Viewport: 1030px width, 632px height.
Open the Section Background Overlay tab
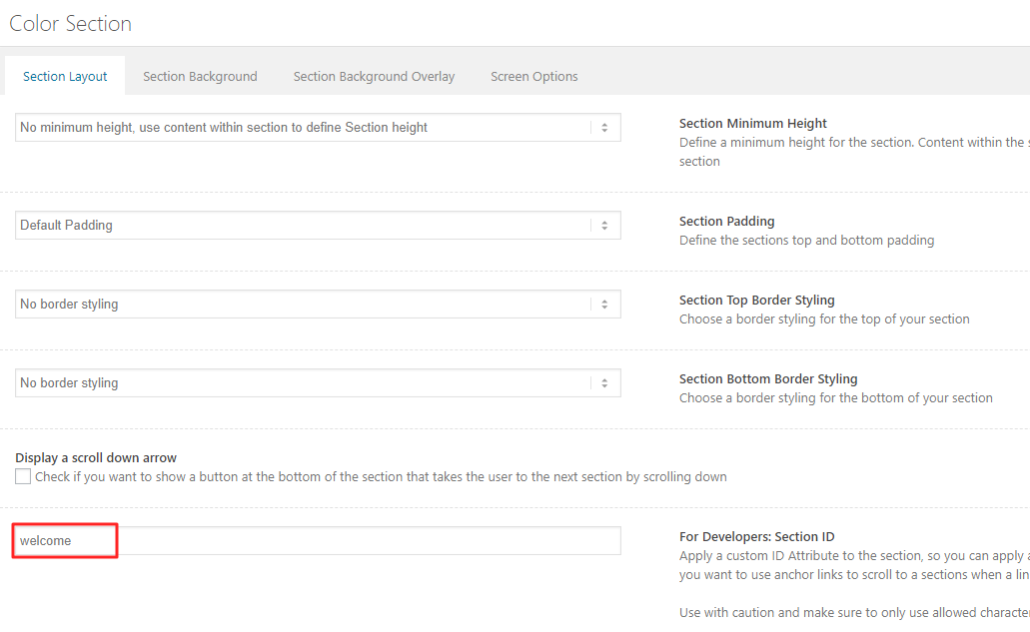coord(373,76)
